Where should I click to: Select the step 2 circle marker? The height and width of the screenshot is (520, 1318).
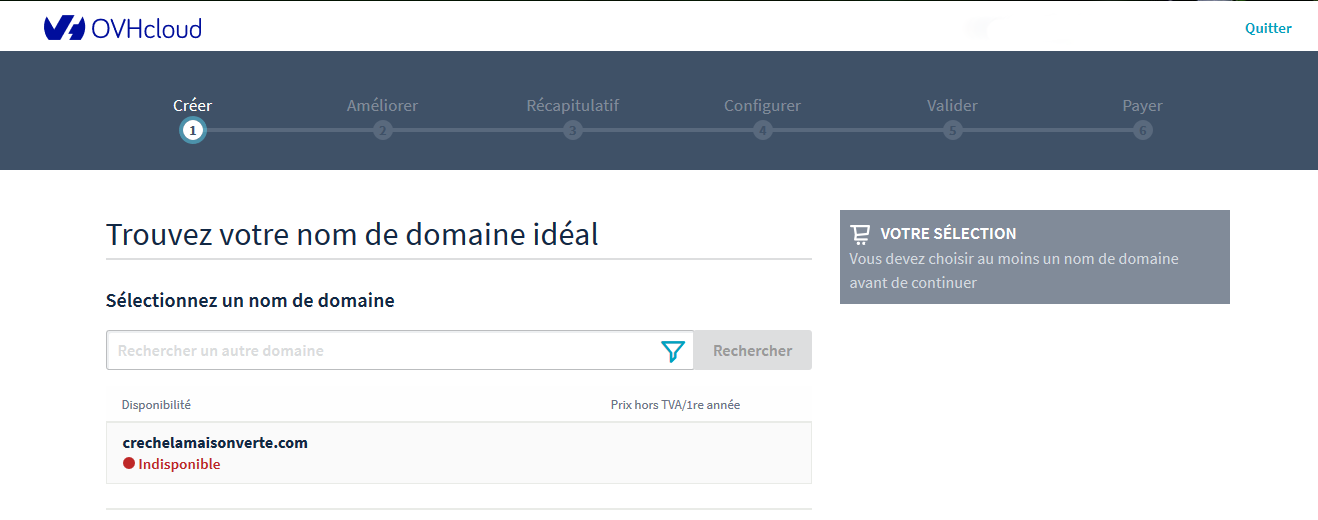(x=382, y=130)
